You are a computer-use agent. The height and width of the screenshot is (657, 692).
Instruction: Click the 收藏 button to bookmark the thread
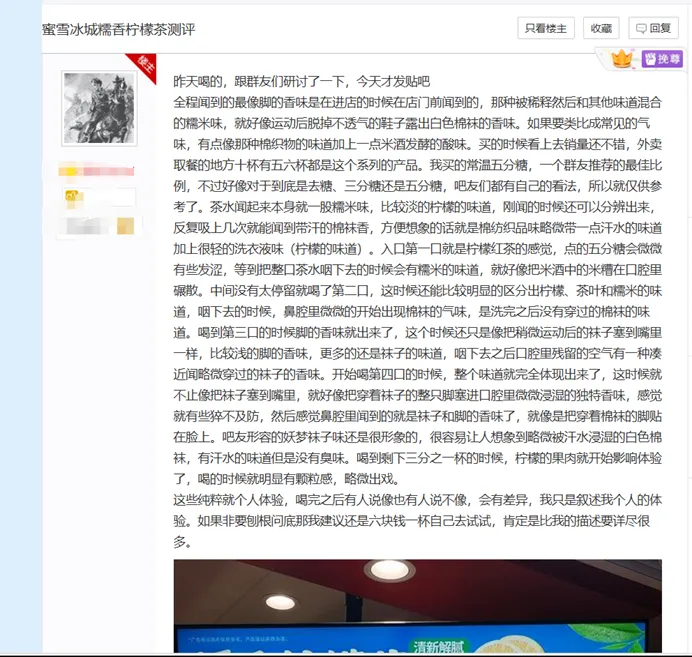[601, 29]
